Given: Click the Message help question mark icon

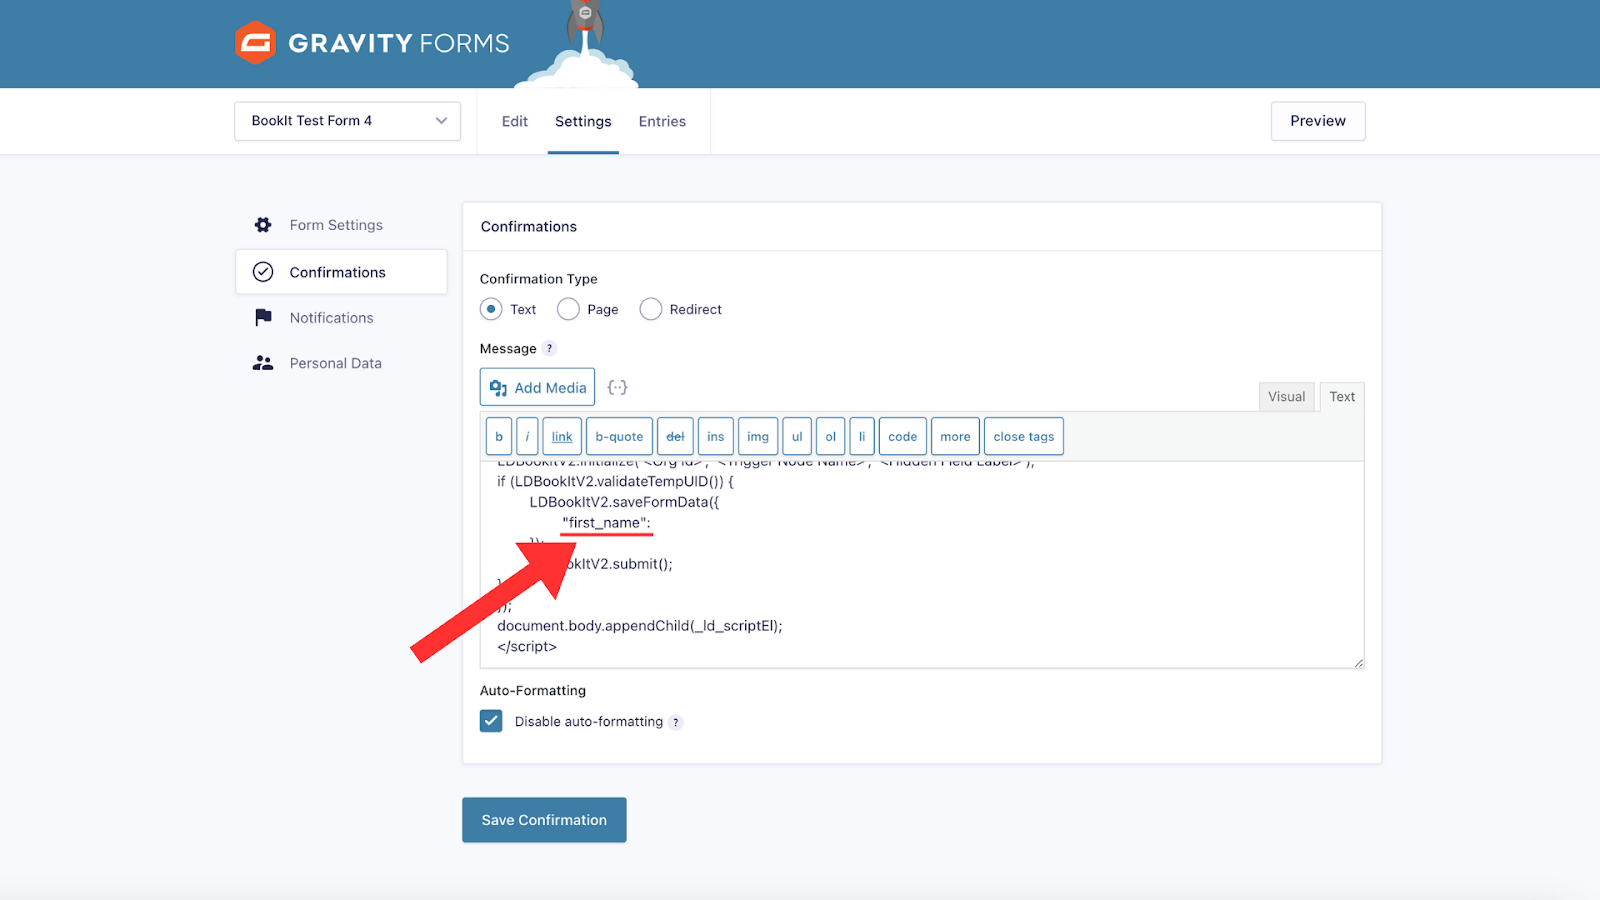Looking at the screenshot, I should coord(549,349).
